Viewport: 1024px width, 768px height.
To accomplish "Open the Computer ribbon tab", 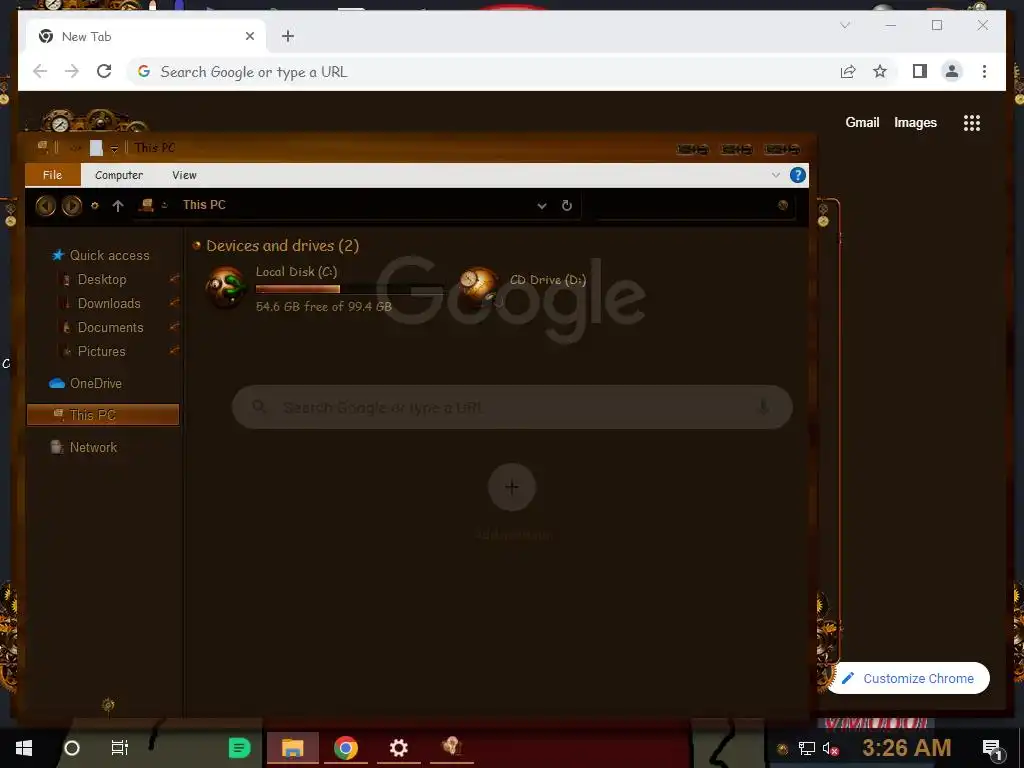I will tap(119, 175).
